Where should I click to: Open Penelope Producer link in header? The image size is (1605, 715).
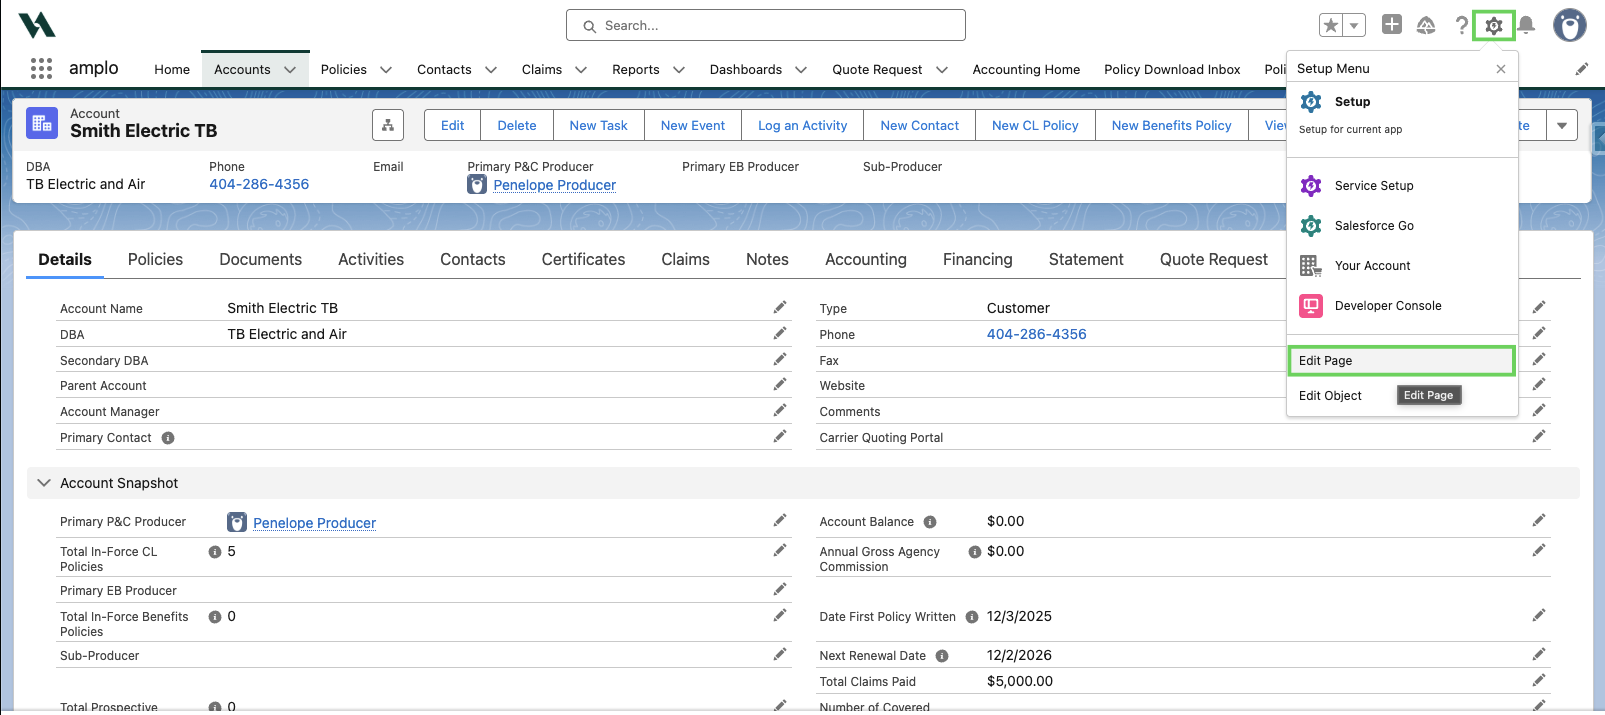(x=554, y=185)
